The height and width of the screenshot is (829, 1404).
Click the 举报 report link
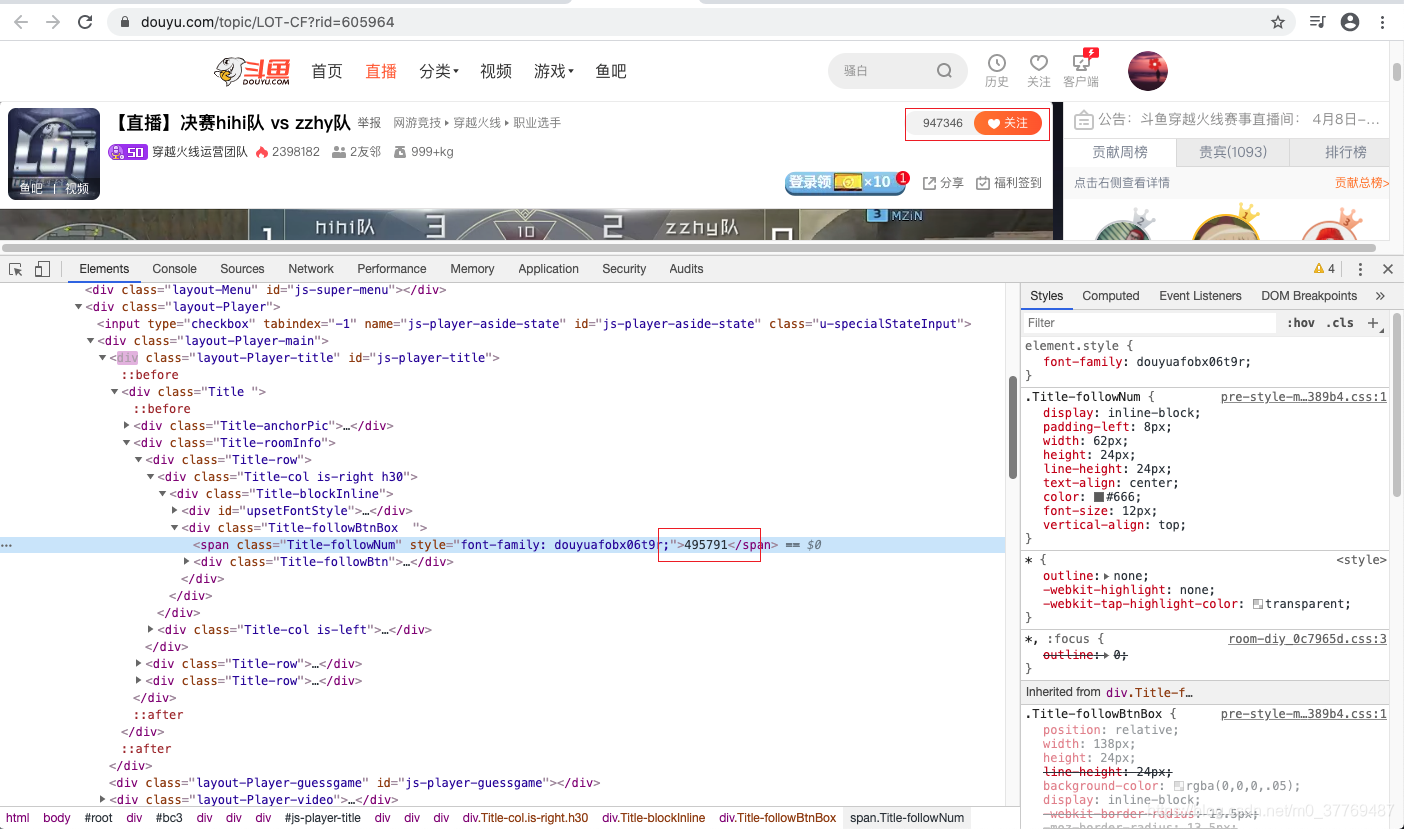370,123
